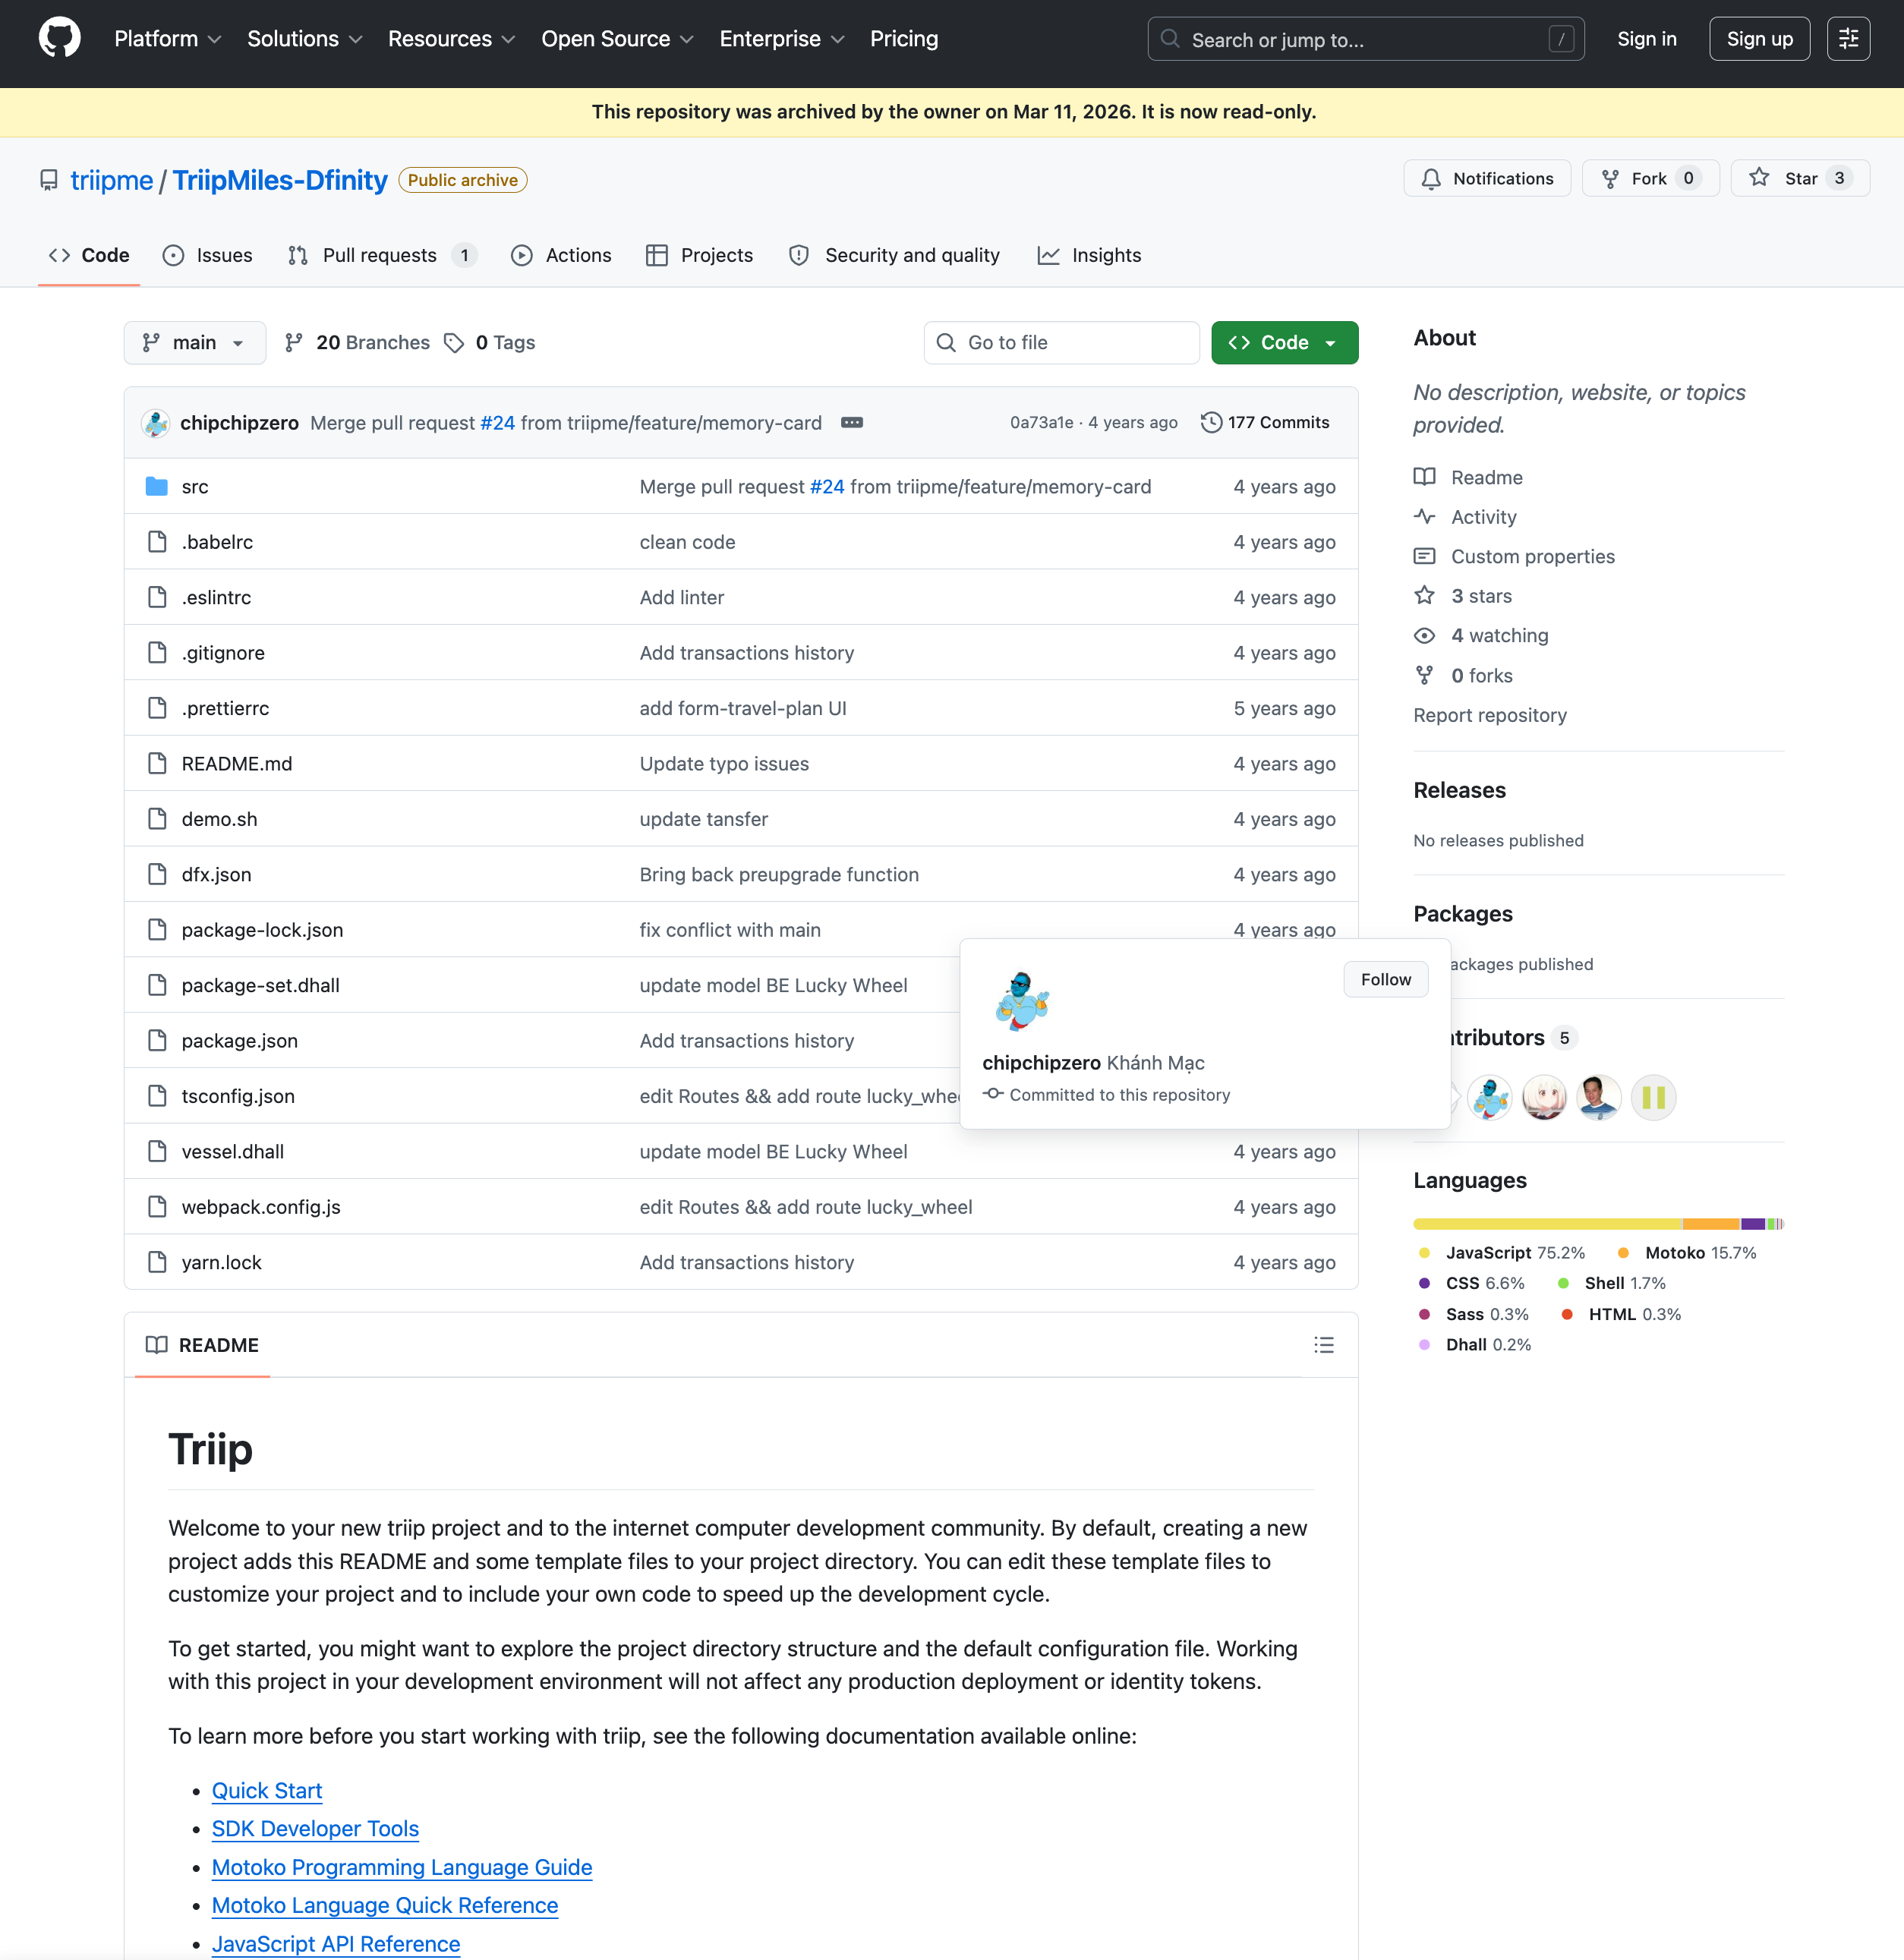This screenshot has width=1904, height=1960.
Task: Focus the Go to file input
Action: (1061, 343)
